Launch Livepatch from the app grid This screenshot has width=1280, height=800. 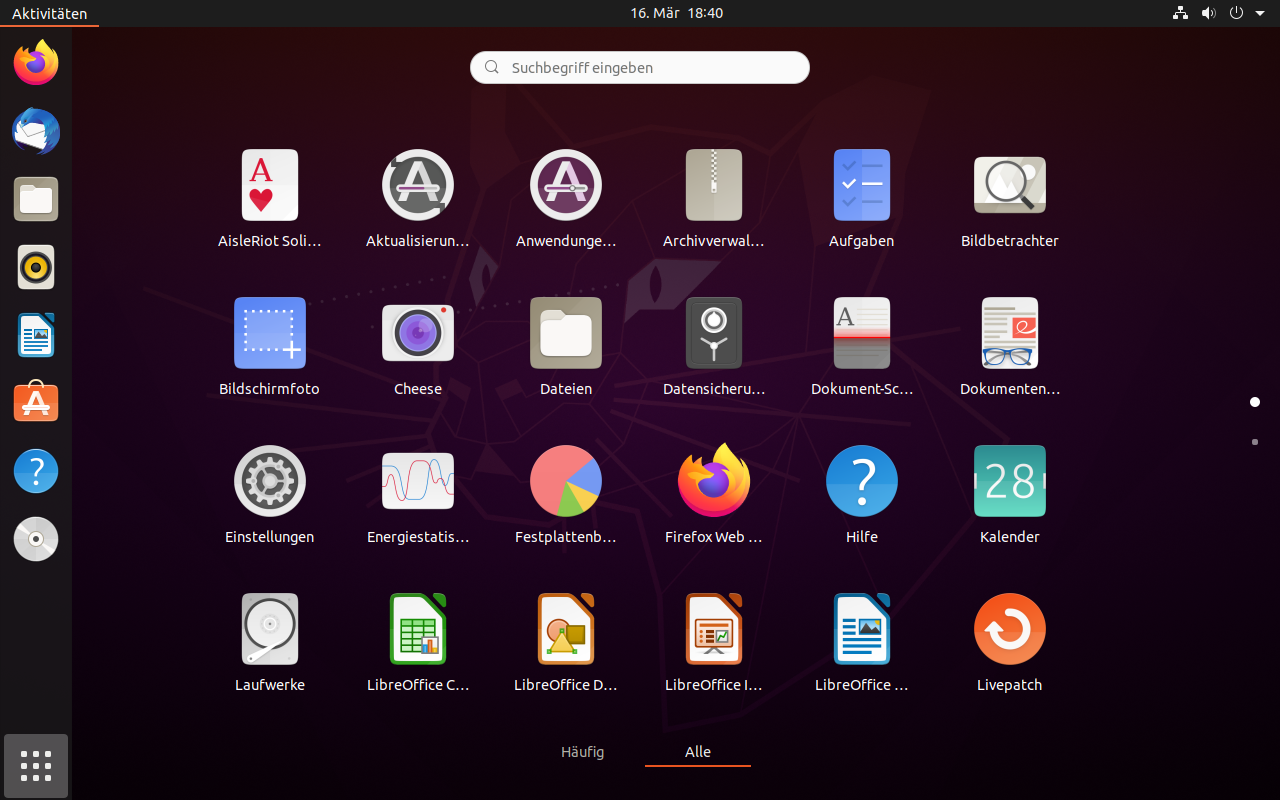(1010, 630)
